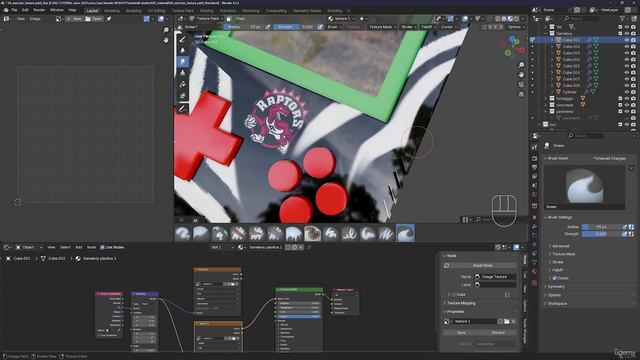Image resolution: width=640 pixels, height=360 pixels.
Task: Select the Draw brush tool in viewport toolbar
Action: [182, 39]
